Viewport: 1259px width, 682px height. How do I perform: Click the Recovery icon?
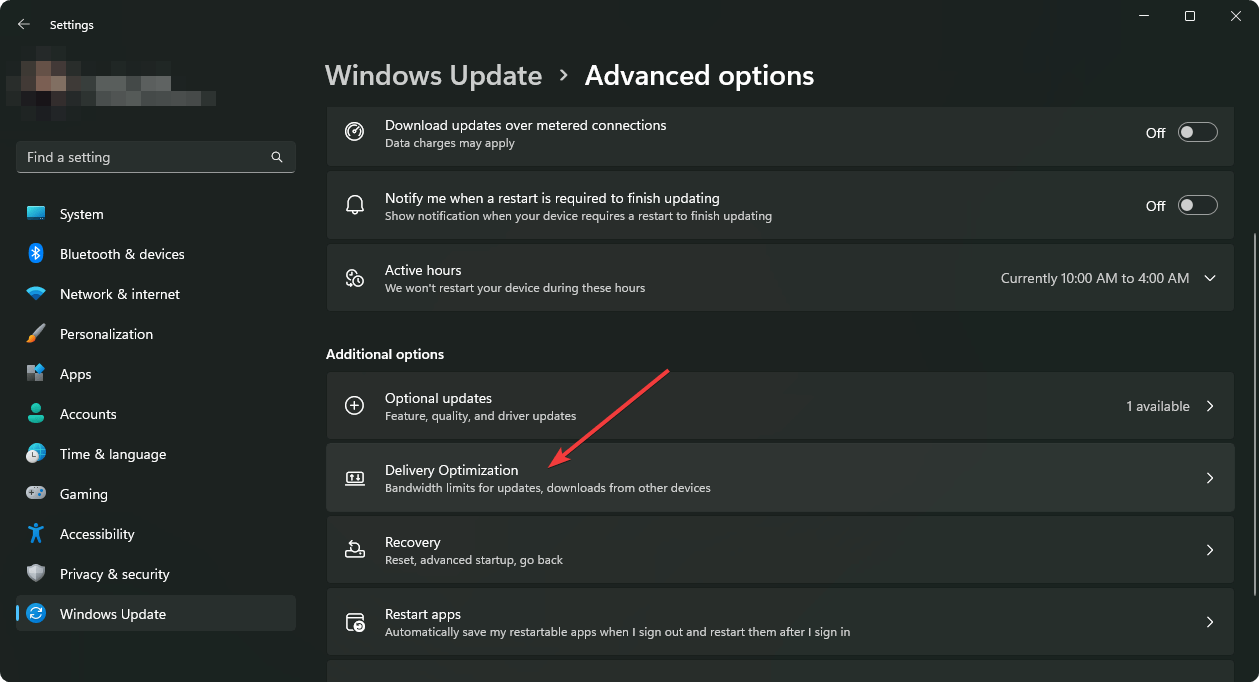(355, 550)
